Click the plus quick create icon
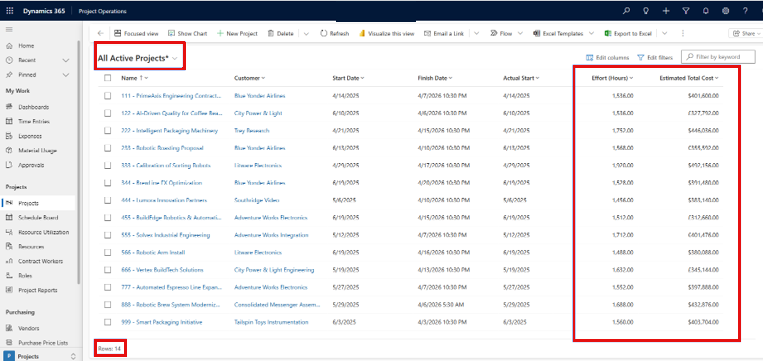This screenshot has width=763, height=361. (666, 11)
